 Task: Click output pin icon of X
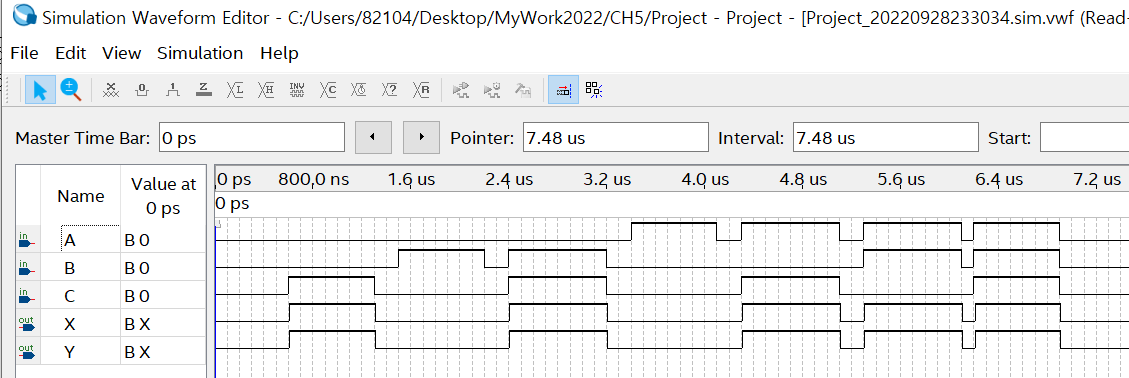pyautogui.click(x=27, y=324)
